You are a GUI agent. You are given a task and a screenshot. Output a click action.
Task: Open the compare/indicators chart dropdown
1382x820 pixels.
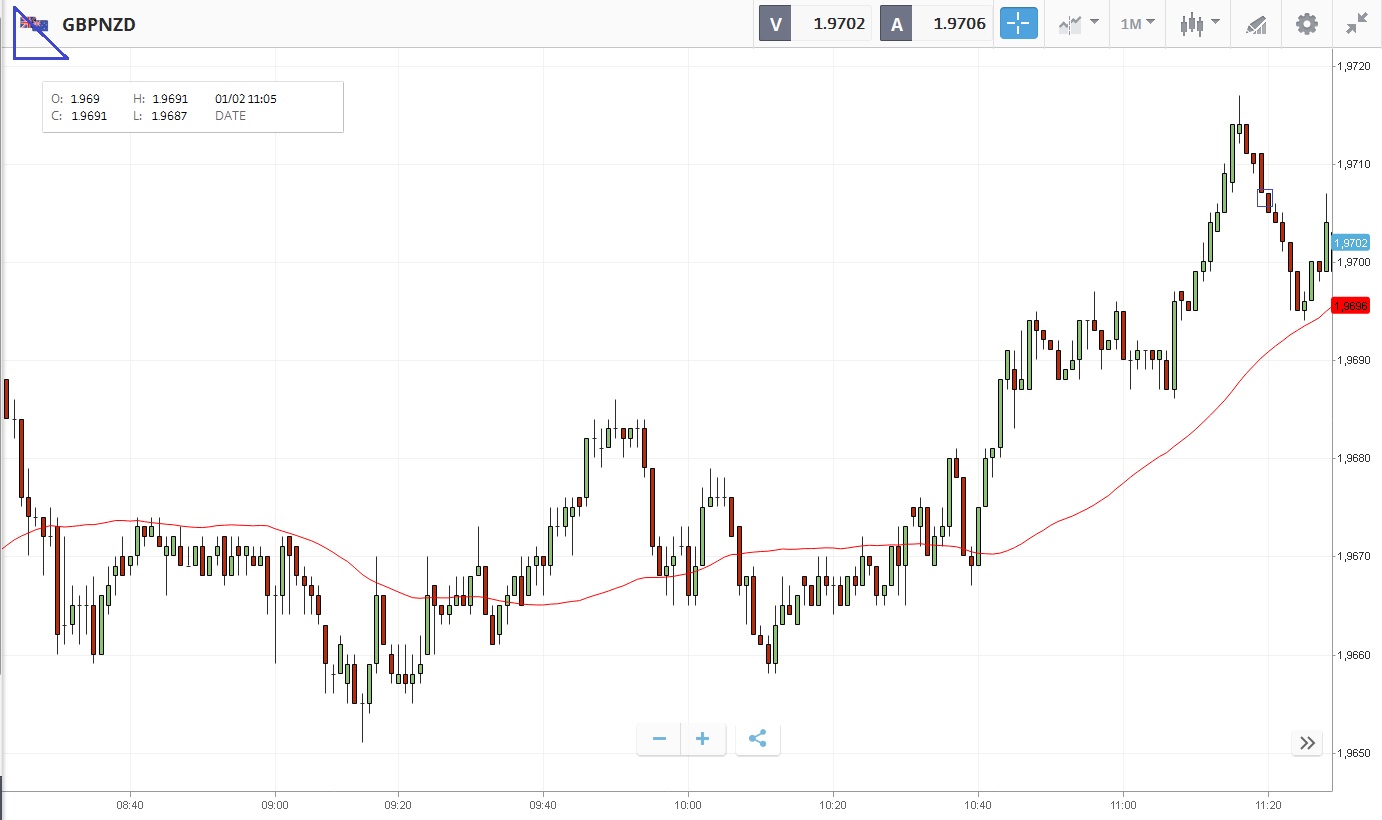click(1078, 24)
